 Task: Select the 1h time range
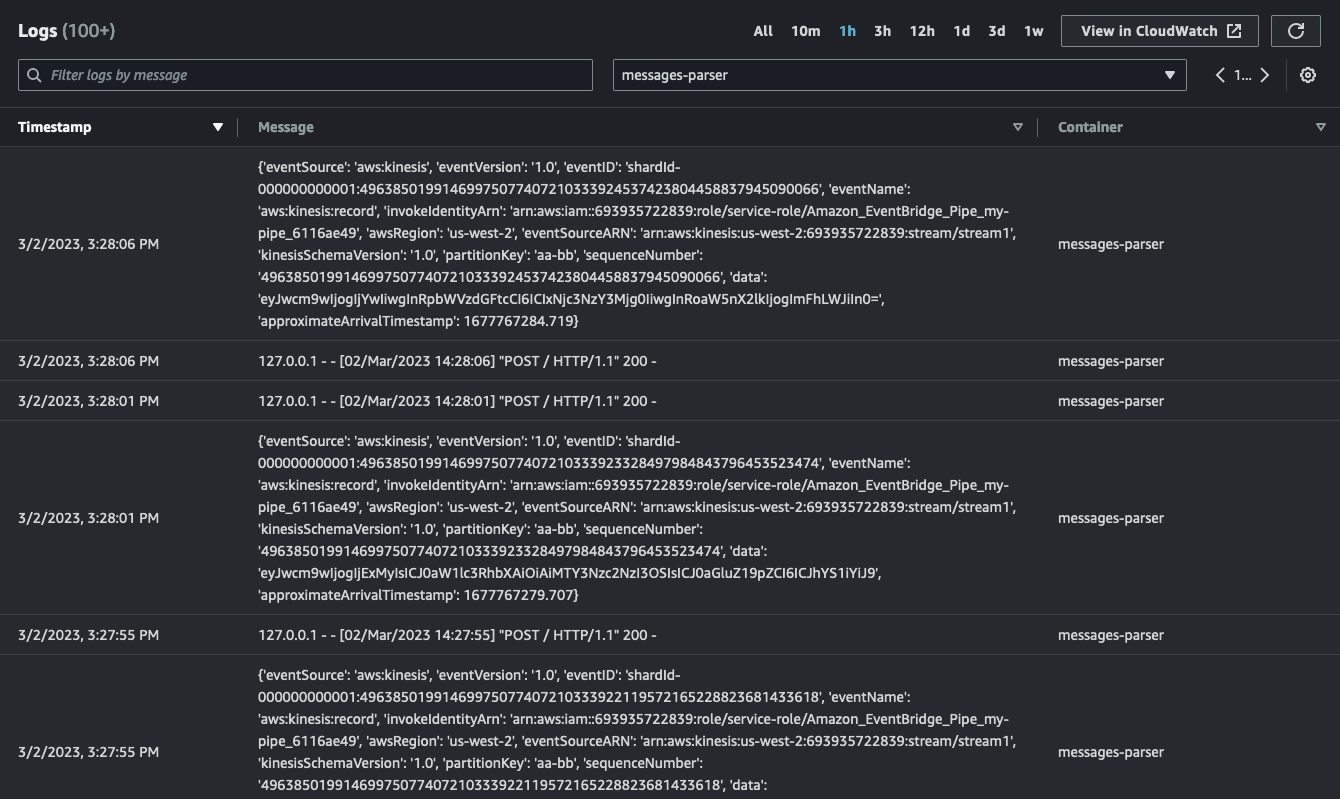pos(847,31)
